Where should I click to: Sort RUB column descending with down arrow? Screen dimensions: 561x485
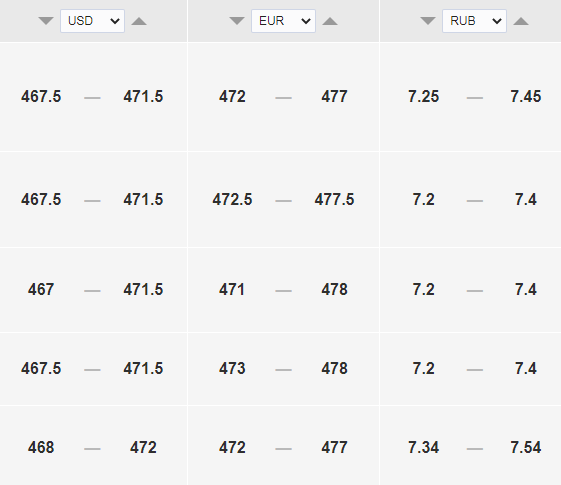click(428, 21)
